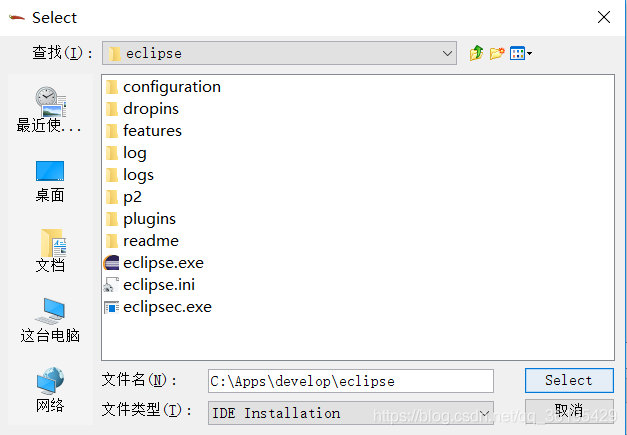Close the Select dialog
The height and width of the screenshot is (435, 627).
604,17
